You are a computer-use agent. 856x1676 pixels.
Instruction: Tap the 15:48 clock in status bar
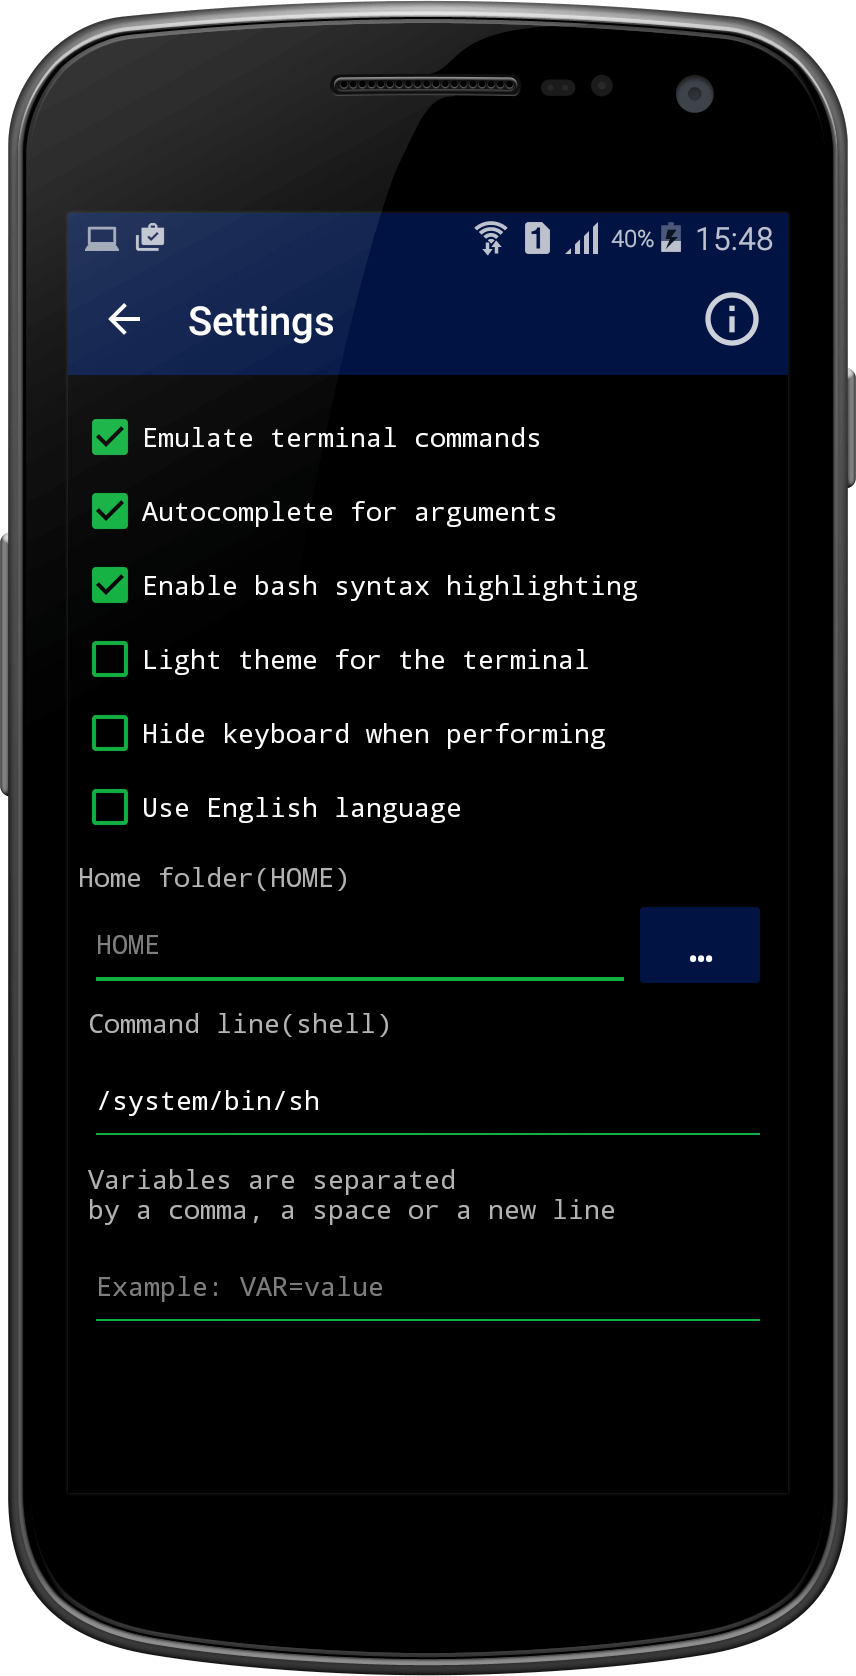click(x=734, y=239)
